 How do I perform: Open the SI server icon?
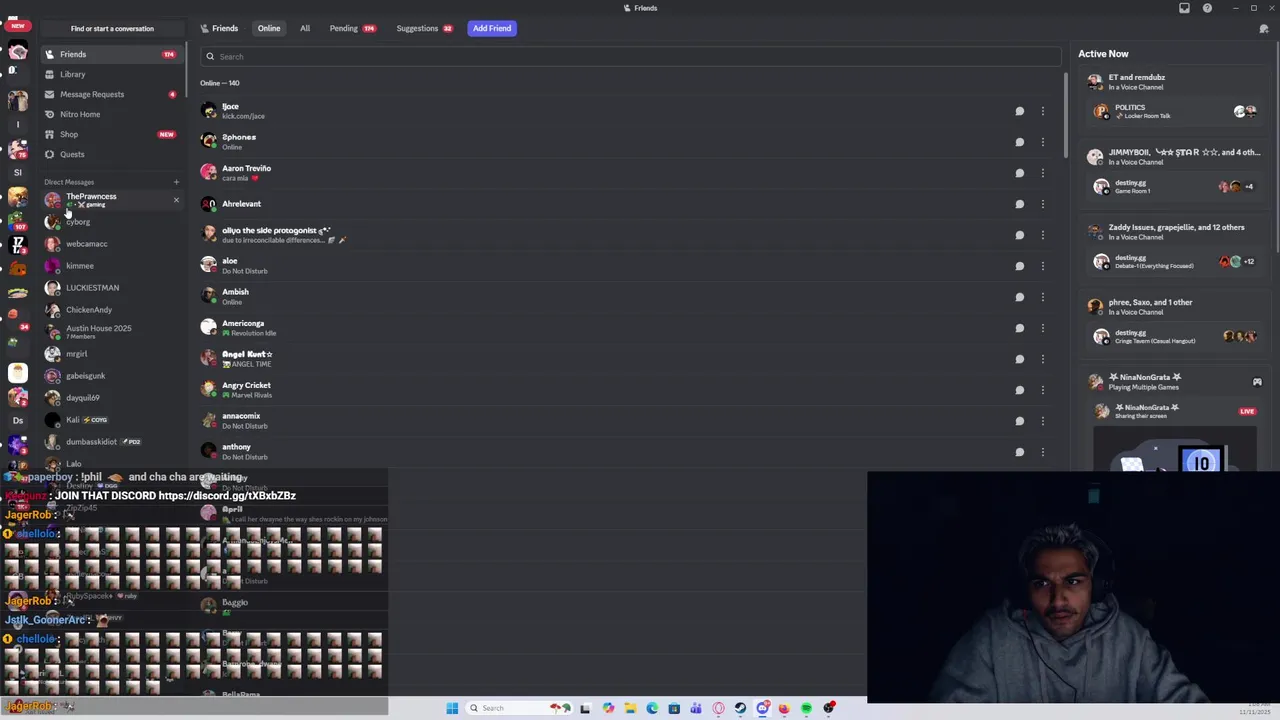(17, 172)
